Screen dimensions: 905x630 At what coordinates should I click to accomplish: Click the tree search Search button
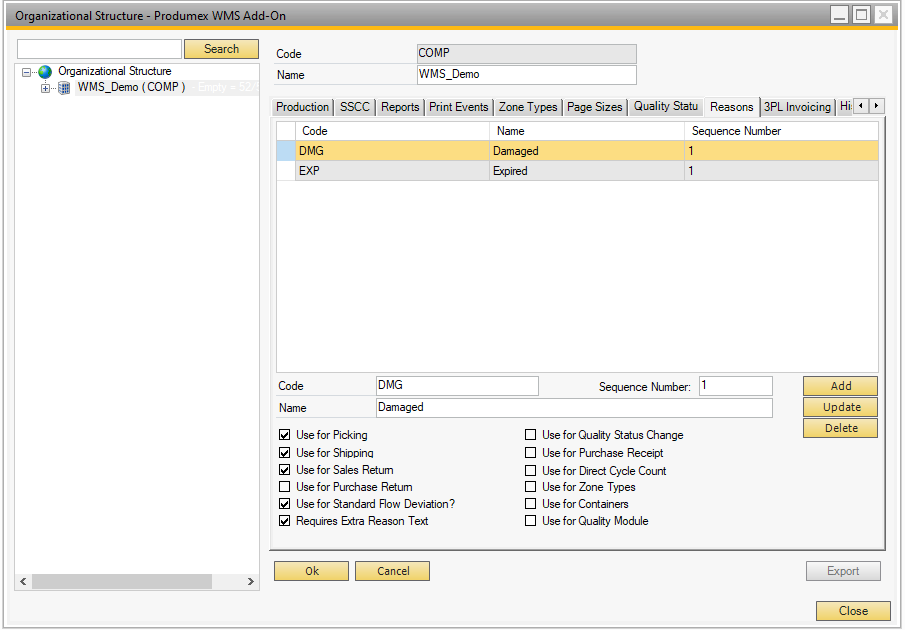tap(221, 49)
